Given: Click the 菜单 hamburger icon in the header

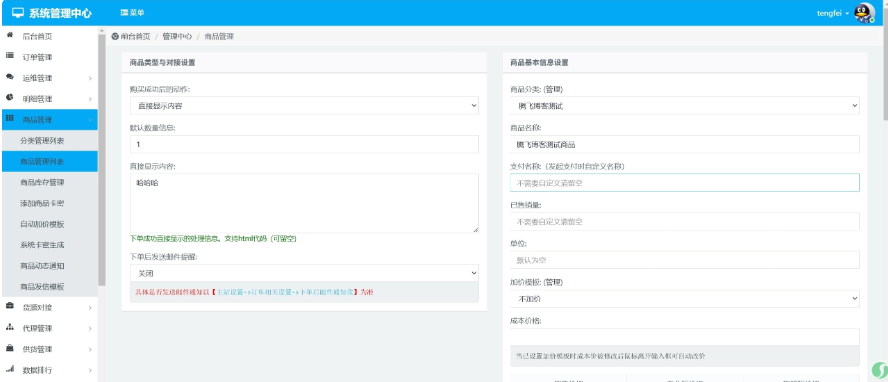Looking at the screenshot, I should pyautogui.click(x=124, y=13).
